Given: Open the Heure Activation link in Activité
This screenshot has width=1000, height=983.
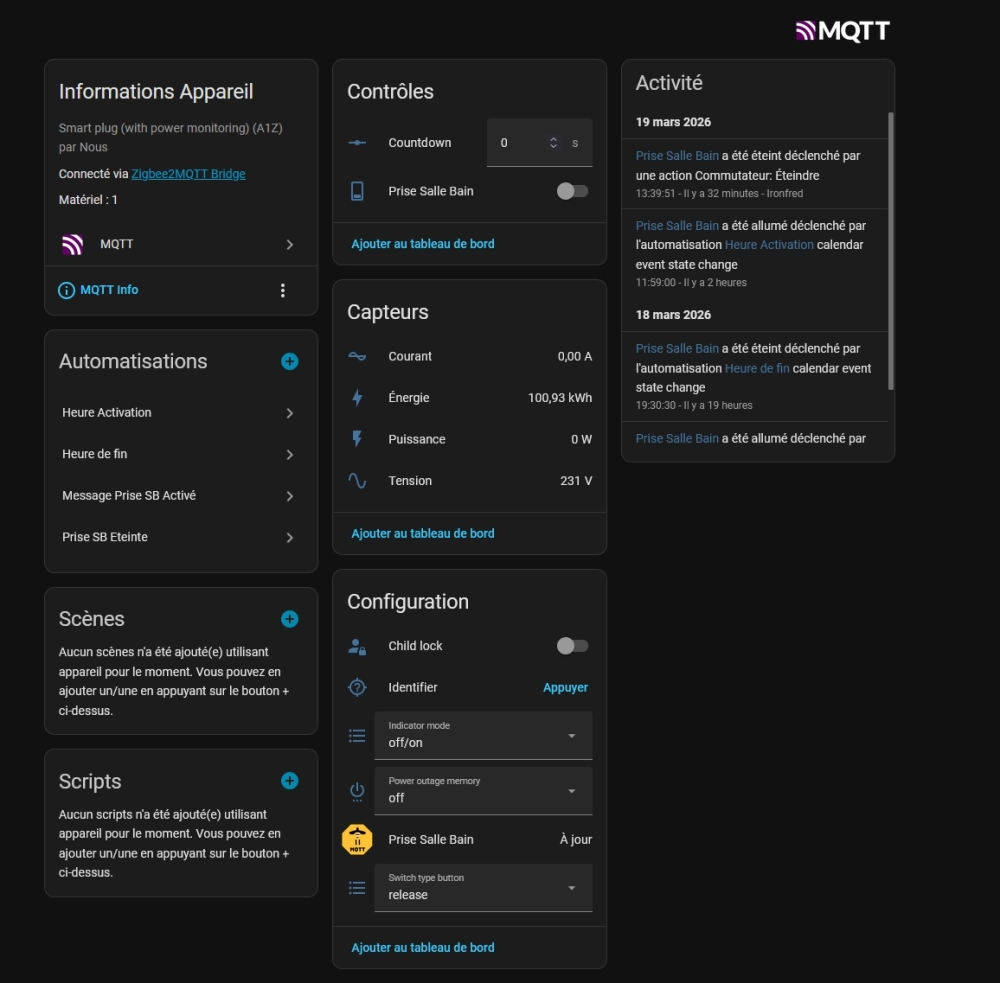Looking at the screenshot, I should (x=769, y=245).
